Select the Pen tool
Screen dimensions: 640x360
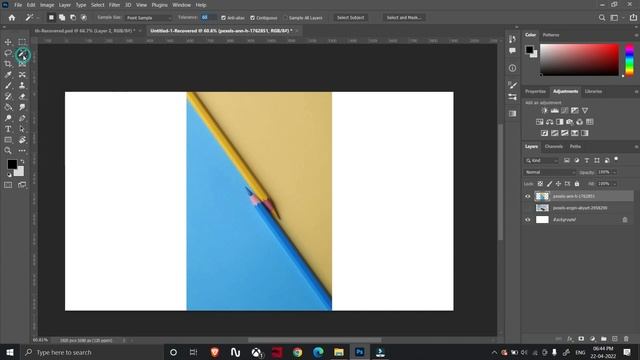[x=22, y=118]
